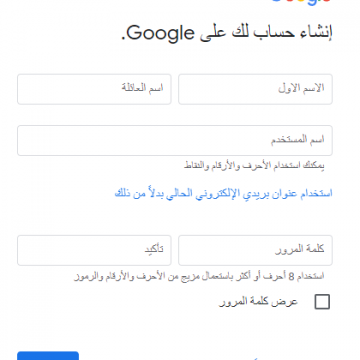Click the confirm password field (تأكيد)
The image size is (360, 360).
[94, 250]
